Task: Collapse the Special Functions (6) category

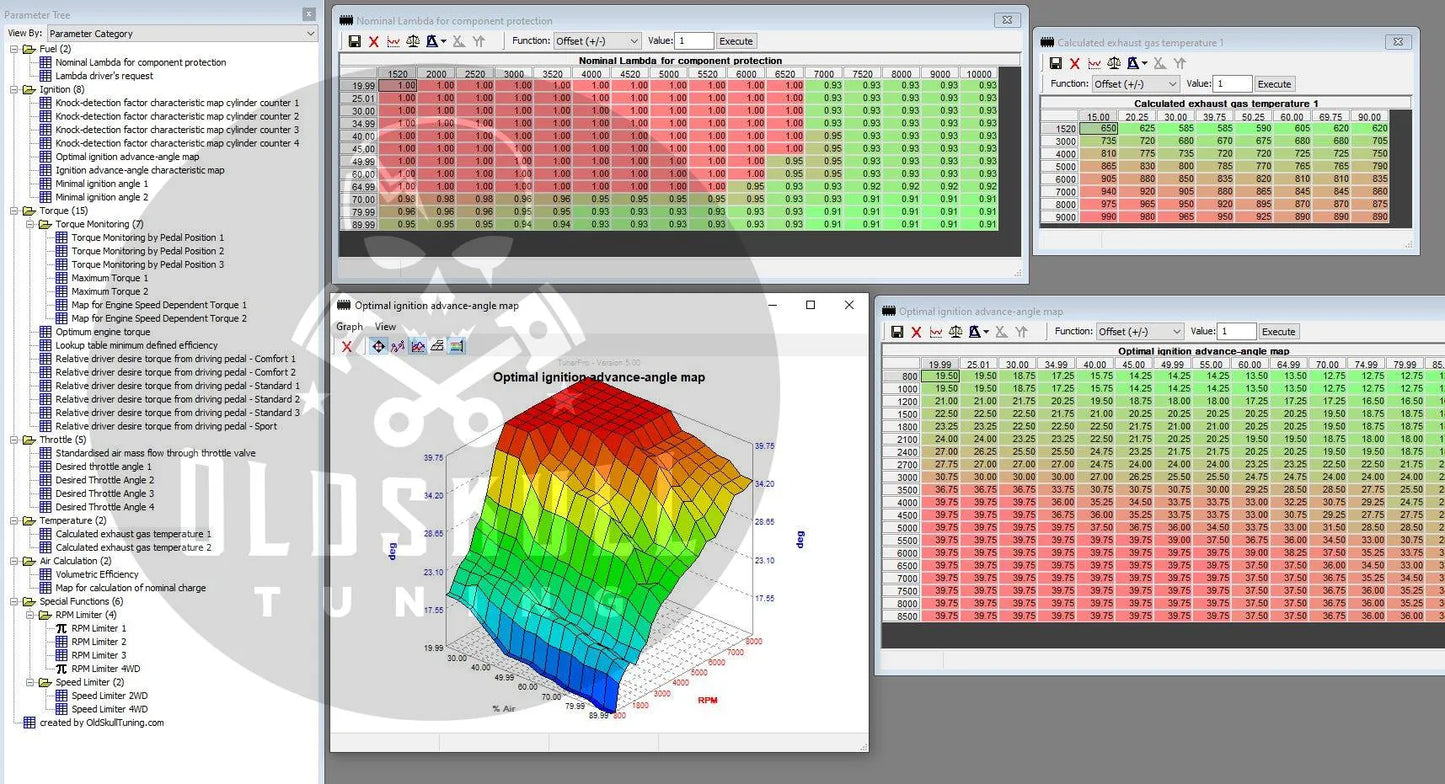Action: tap(14, 602)
